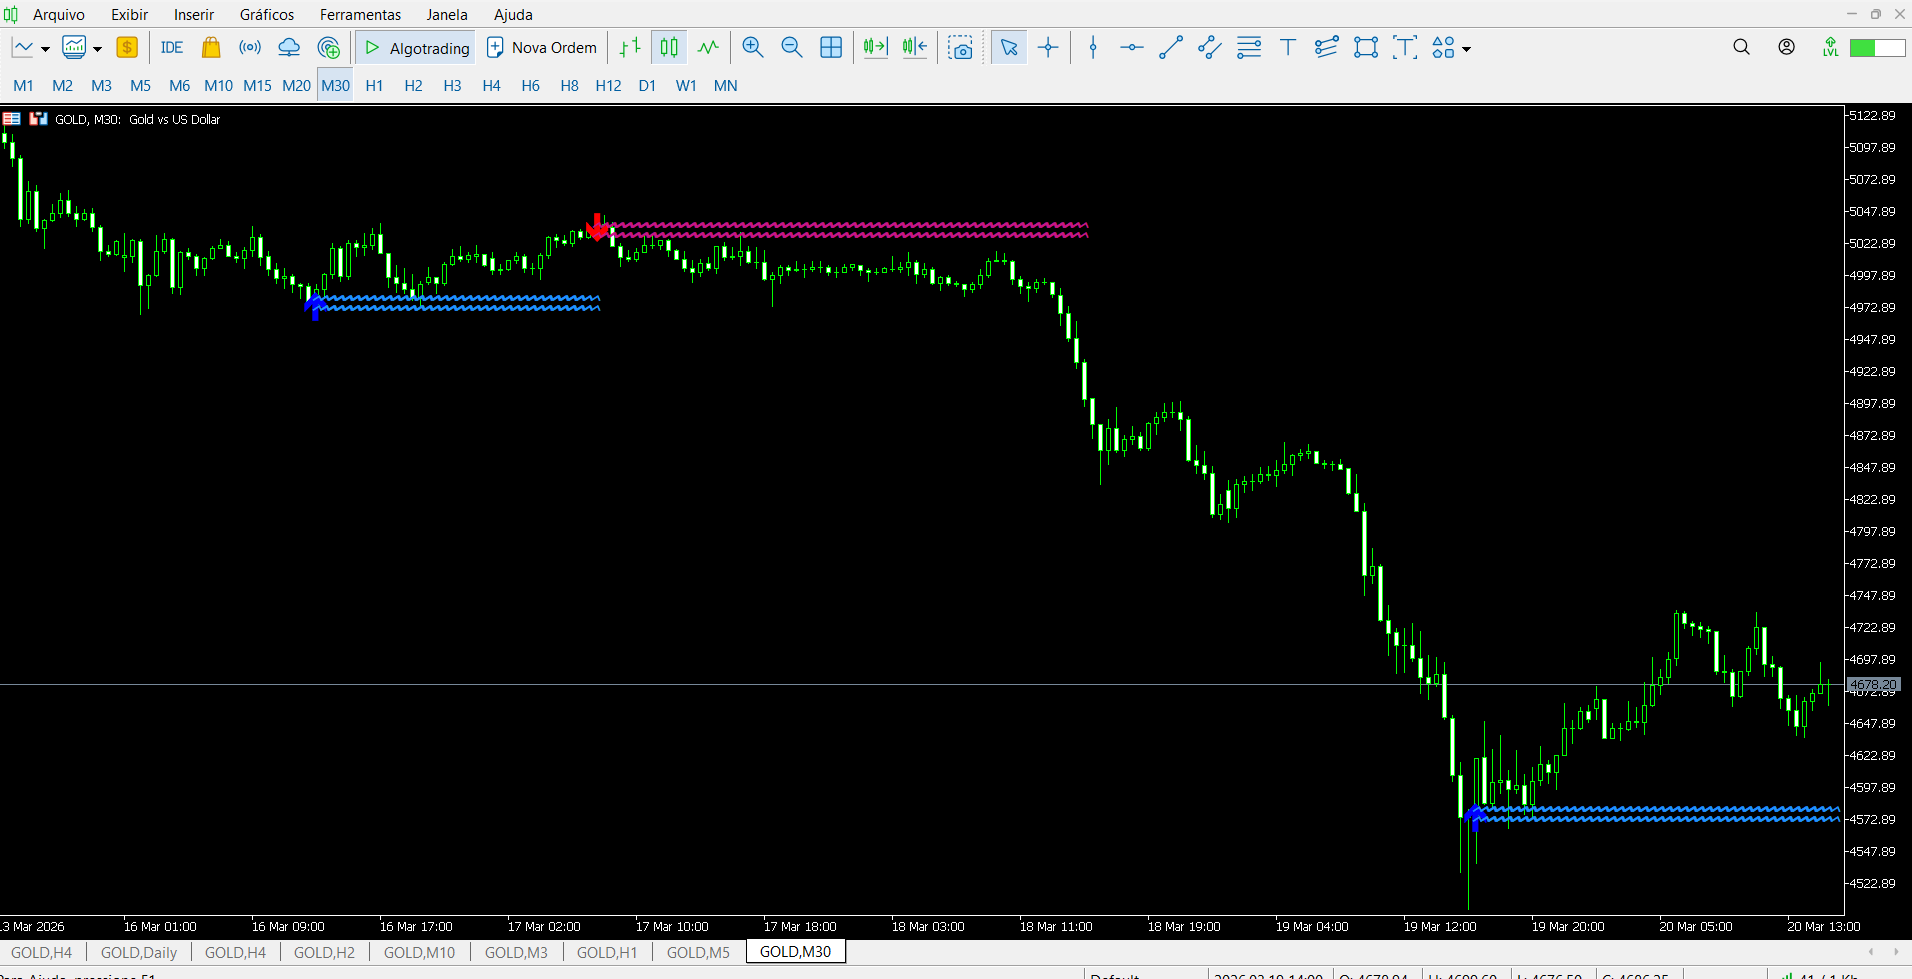Click the Nova Ordem button

click(x=542, y=48)
